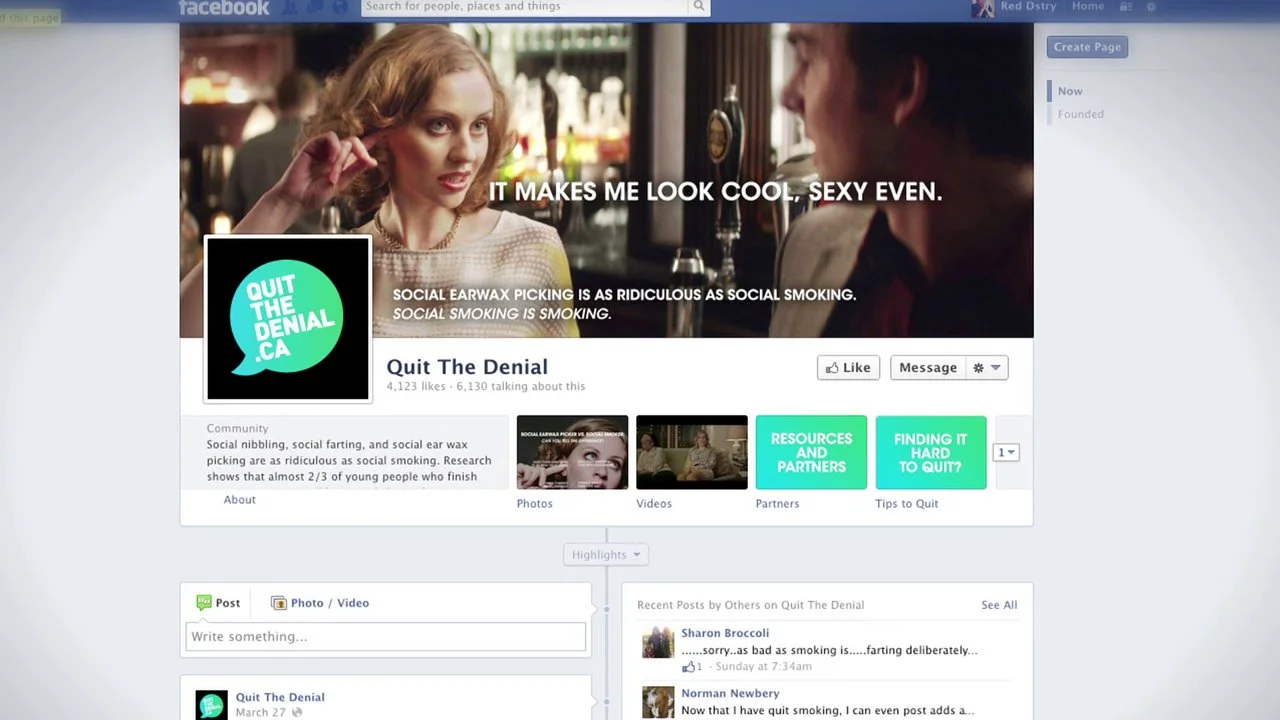The height and width of the screenshot is (720, 1280).
Task: Open the Red Dstry profile link
Action: pos(1027,6)
